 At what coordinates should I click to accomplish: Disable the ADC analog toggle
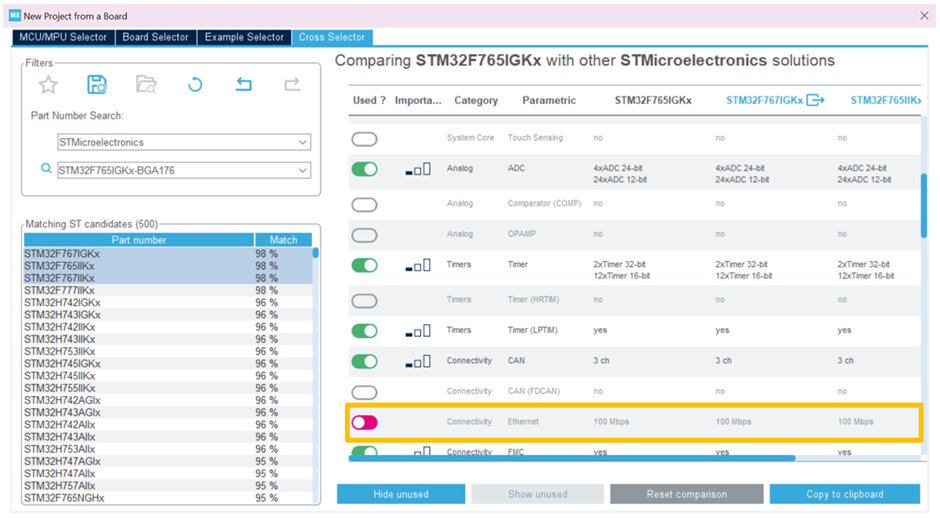pyautogui.click(x=364, y=169)
